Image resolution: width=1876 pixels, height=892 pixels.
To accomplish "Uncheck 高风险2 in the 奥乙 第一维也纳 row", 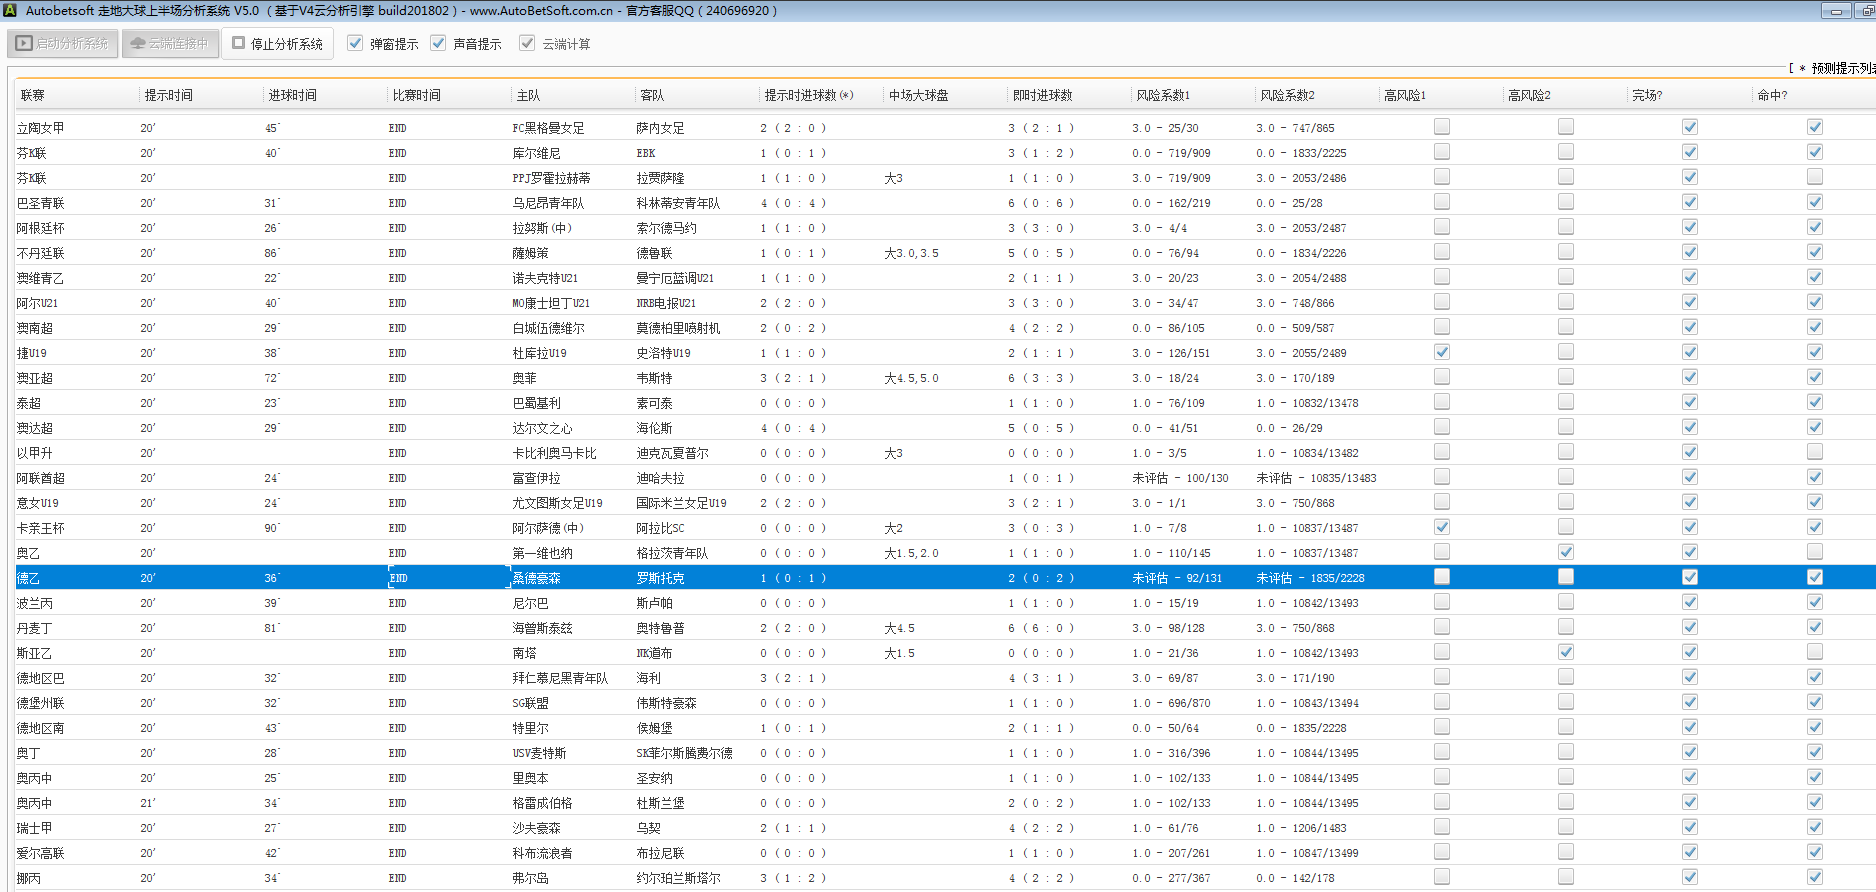I will pyautogui.click(x=1565, y=552).
